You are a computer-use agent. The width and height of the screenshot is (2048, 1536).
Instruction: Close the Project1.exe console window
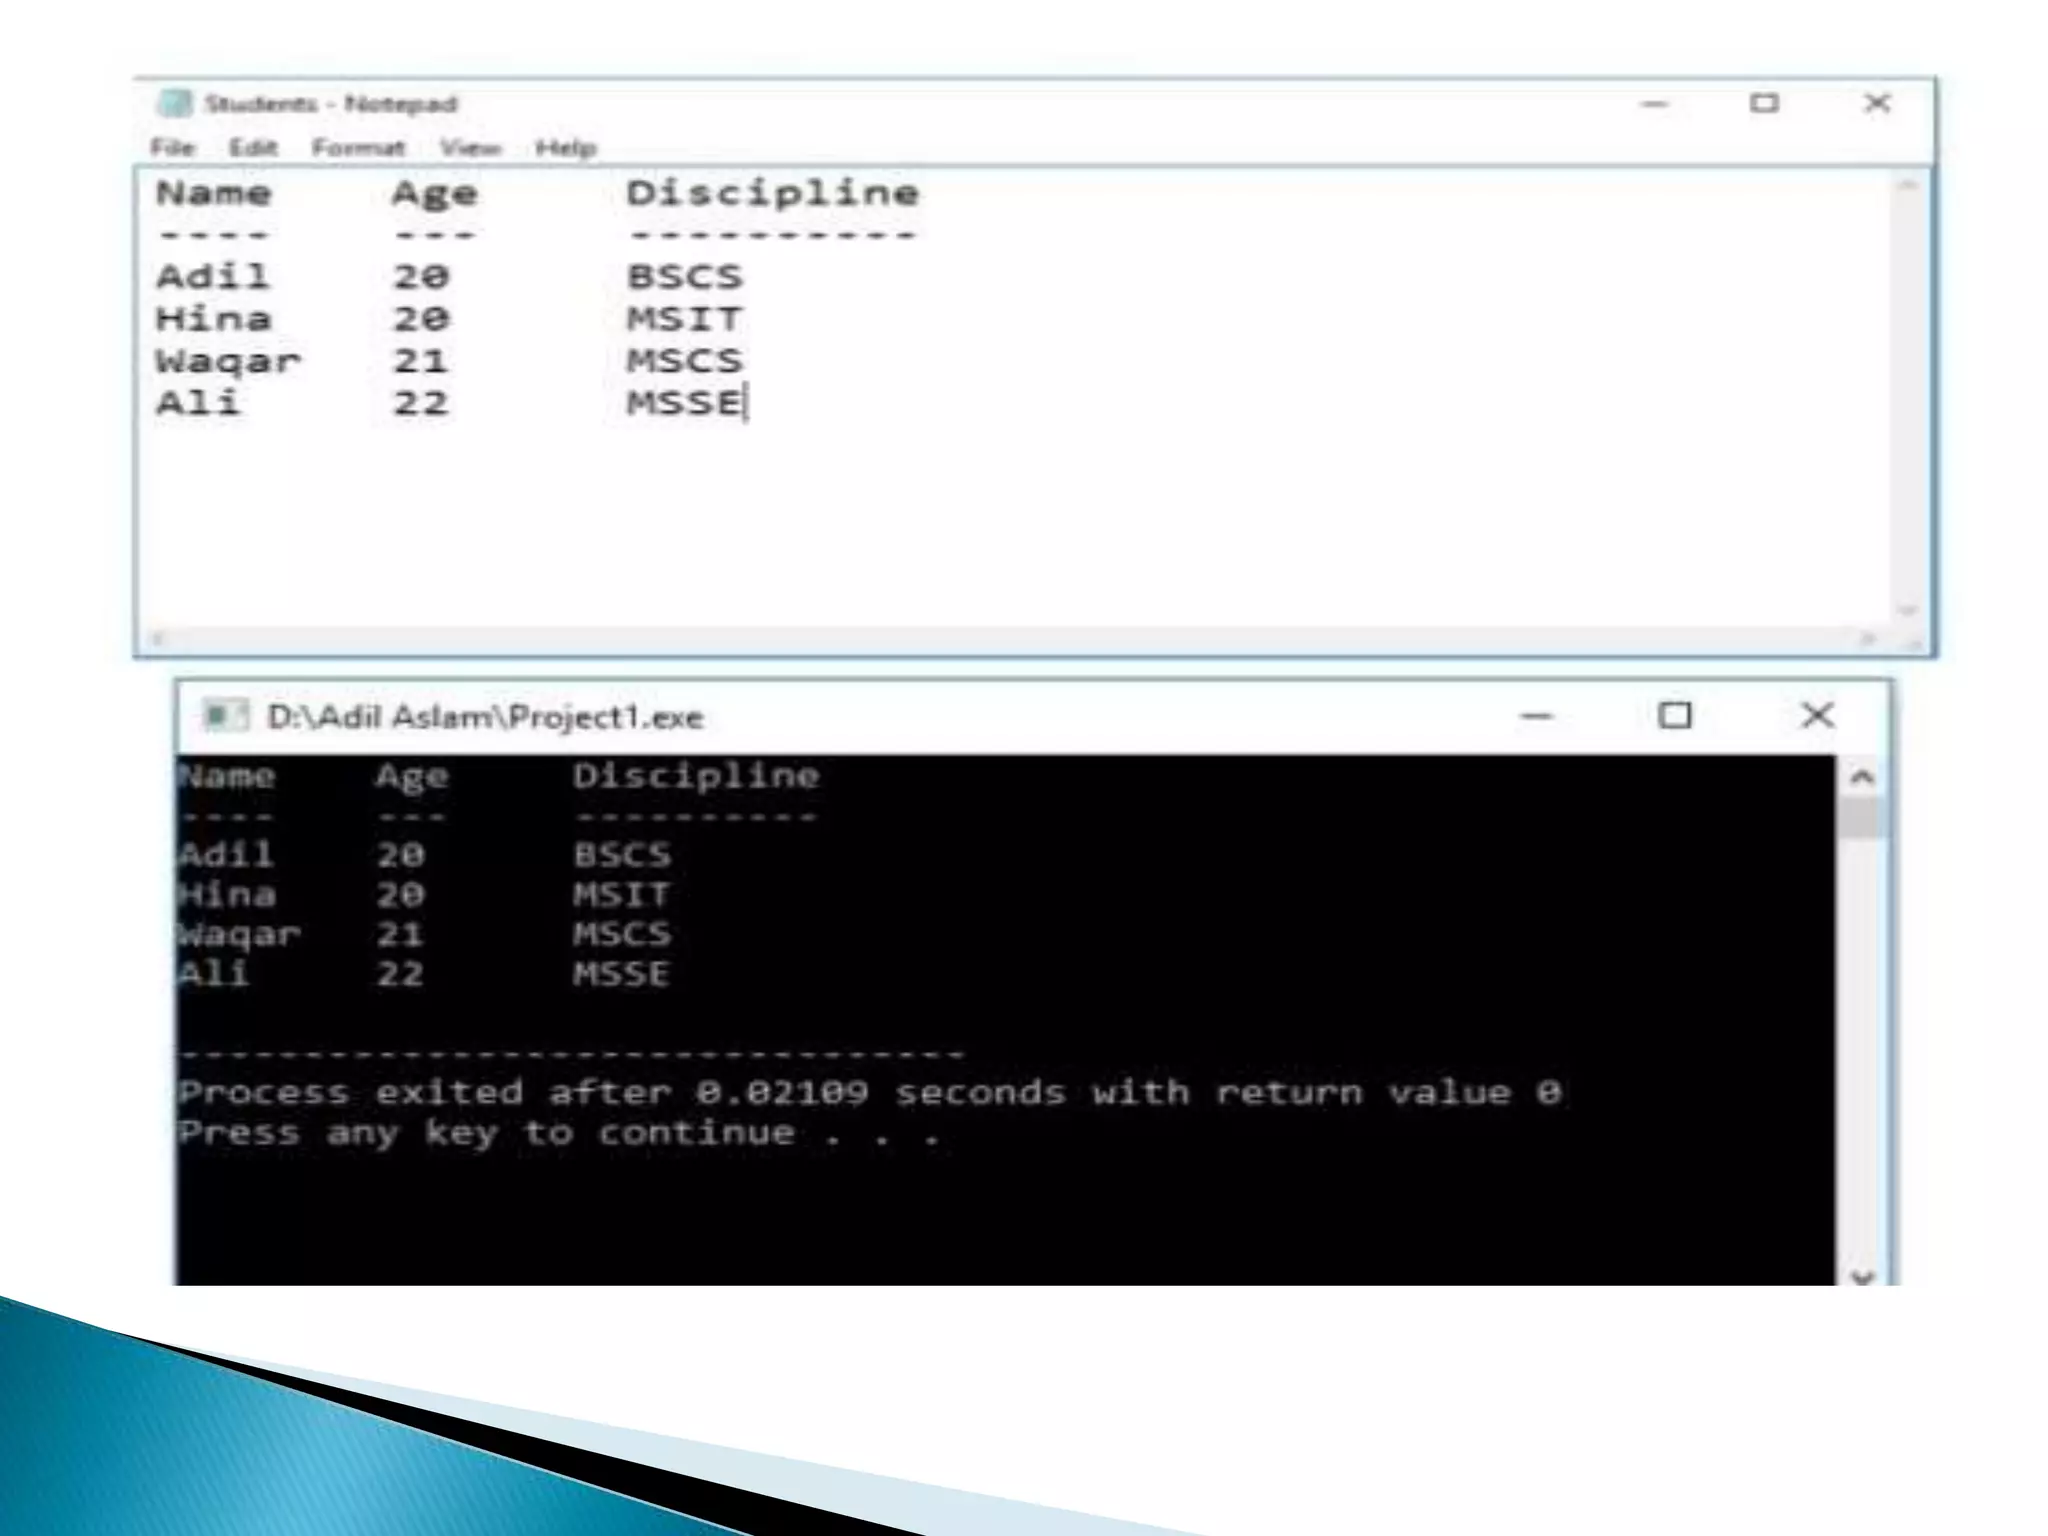[1817, 716]
